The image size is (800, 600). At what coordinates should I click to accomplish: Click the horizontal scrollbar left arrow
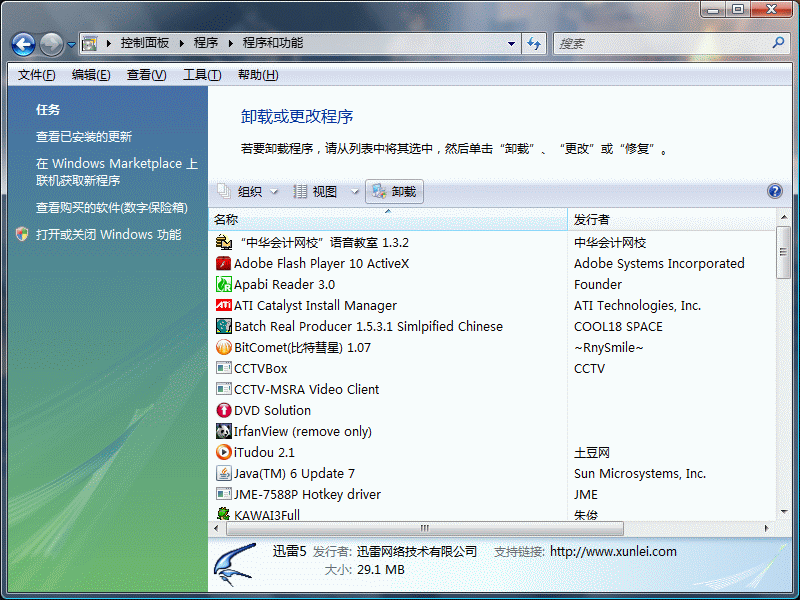(x=216, y=529)
